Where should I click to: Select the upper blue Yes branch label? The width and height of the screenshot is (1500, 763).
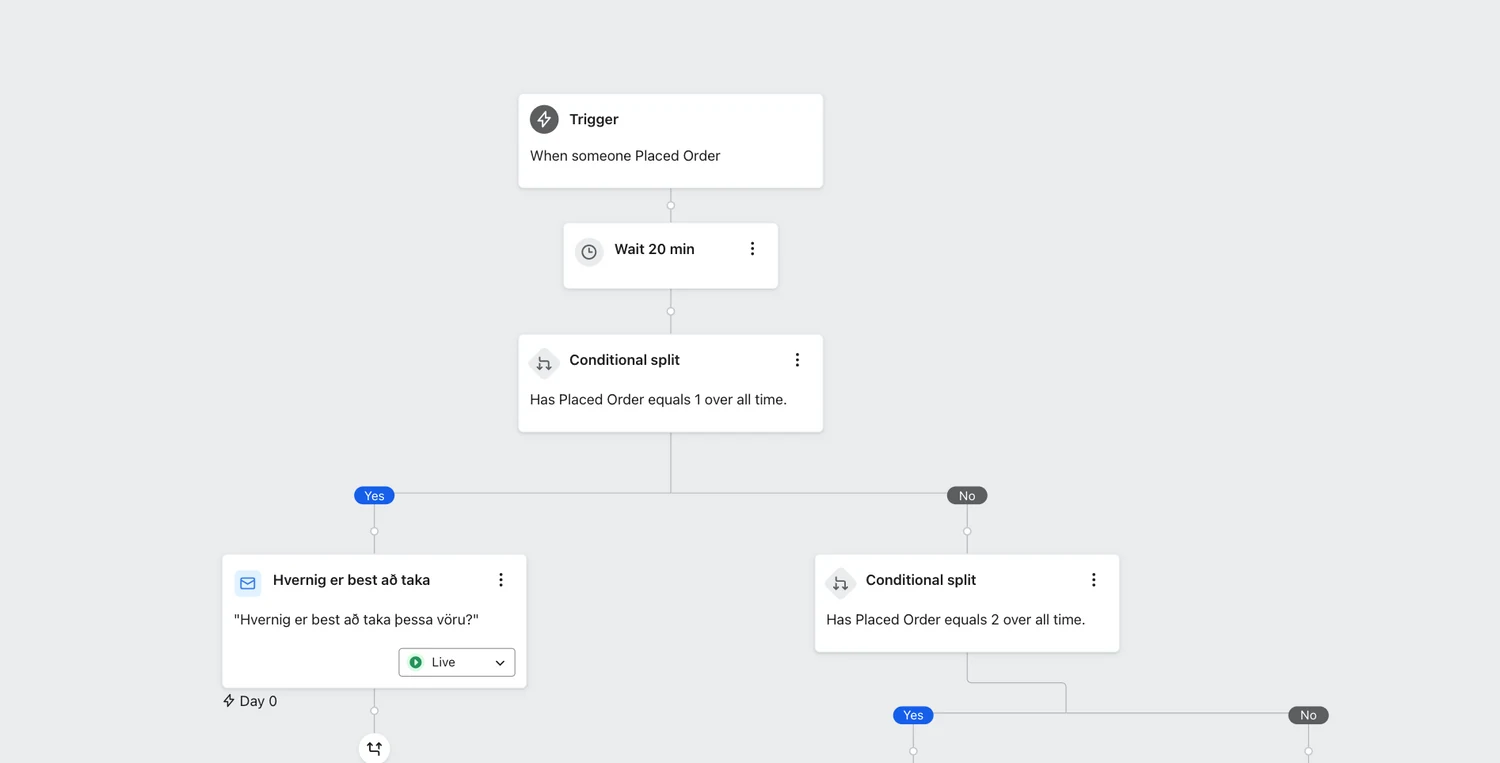(374, 496)
